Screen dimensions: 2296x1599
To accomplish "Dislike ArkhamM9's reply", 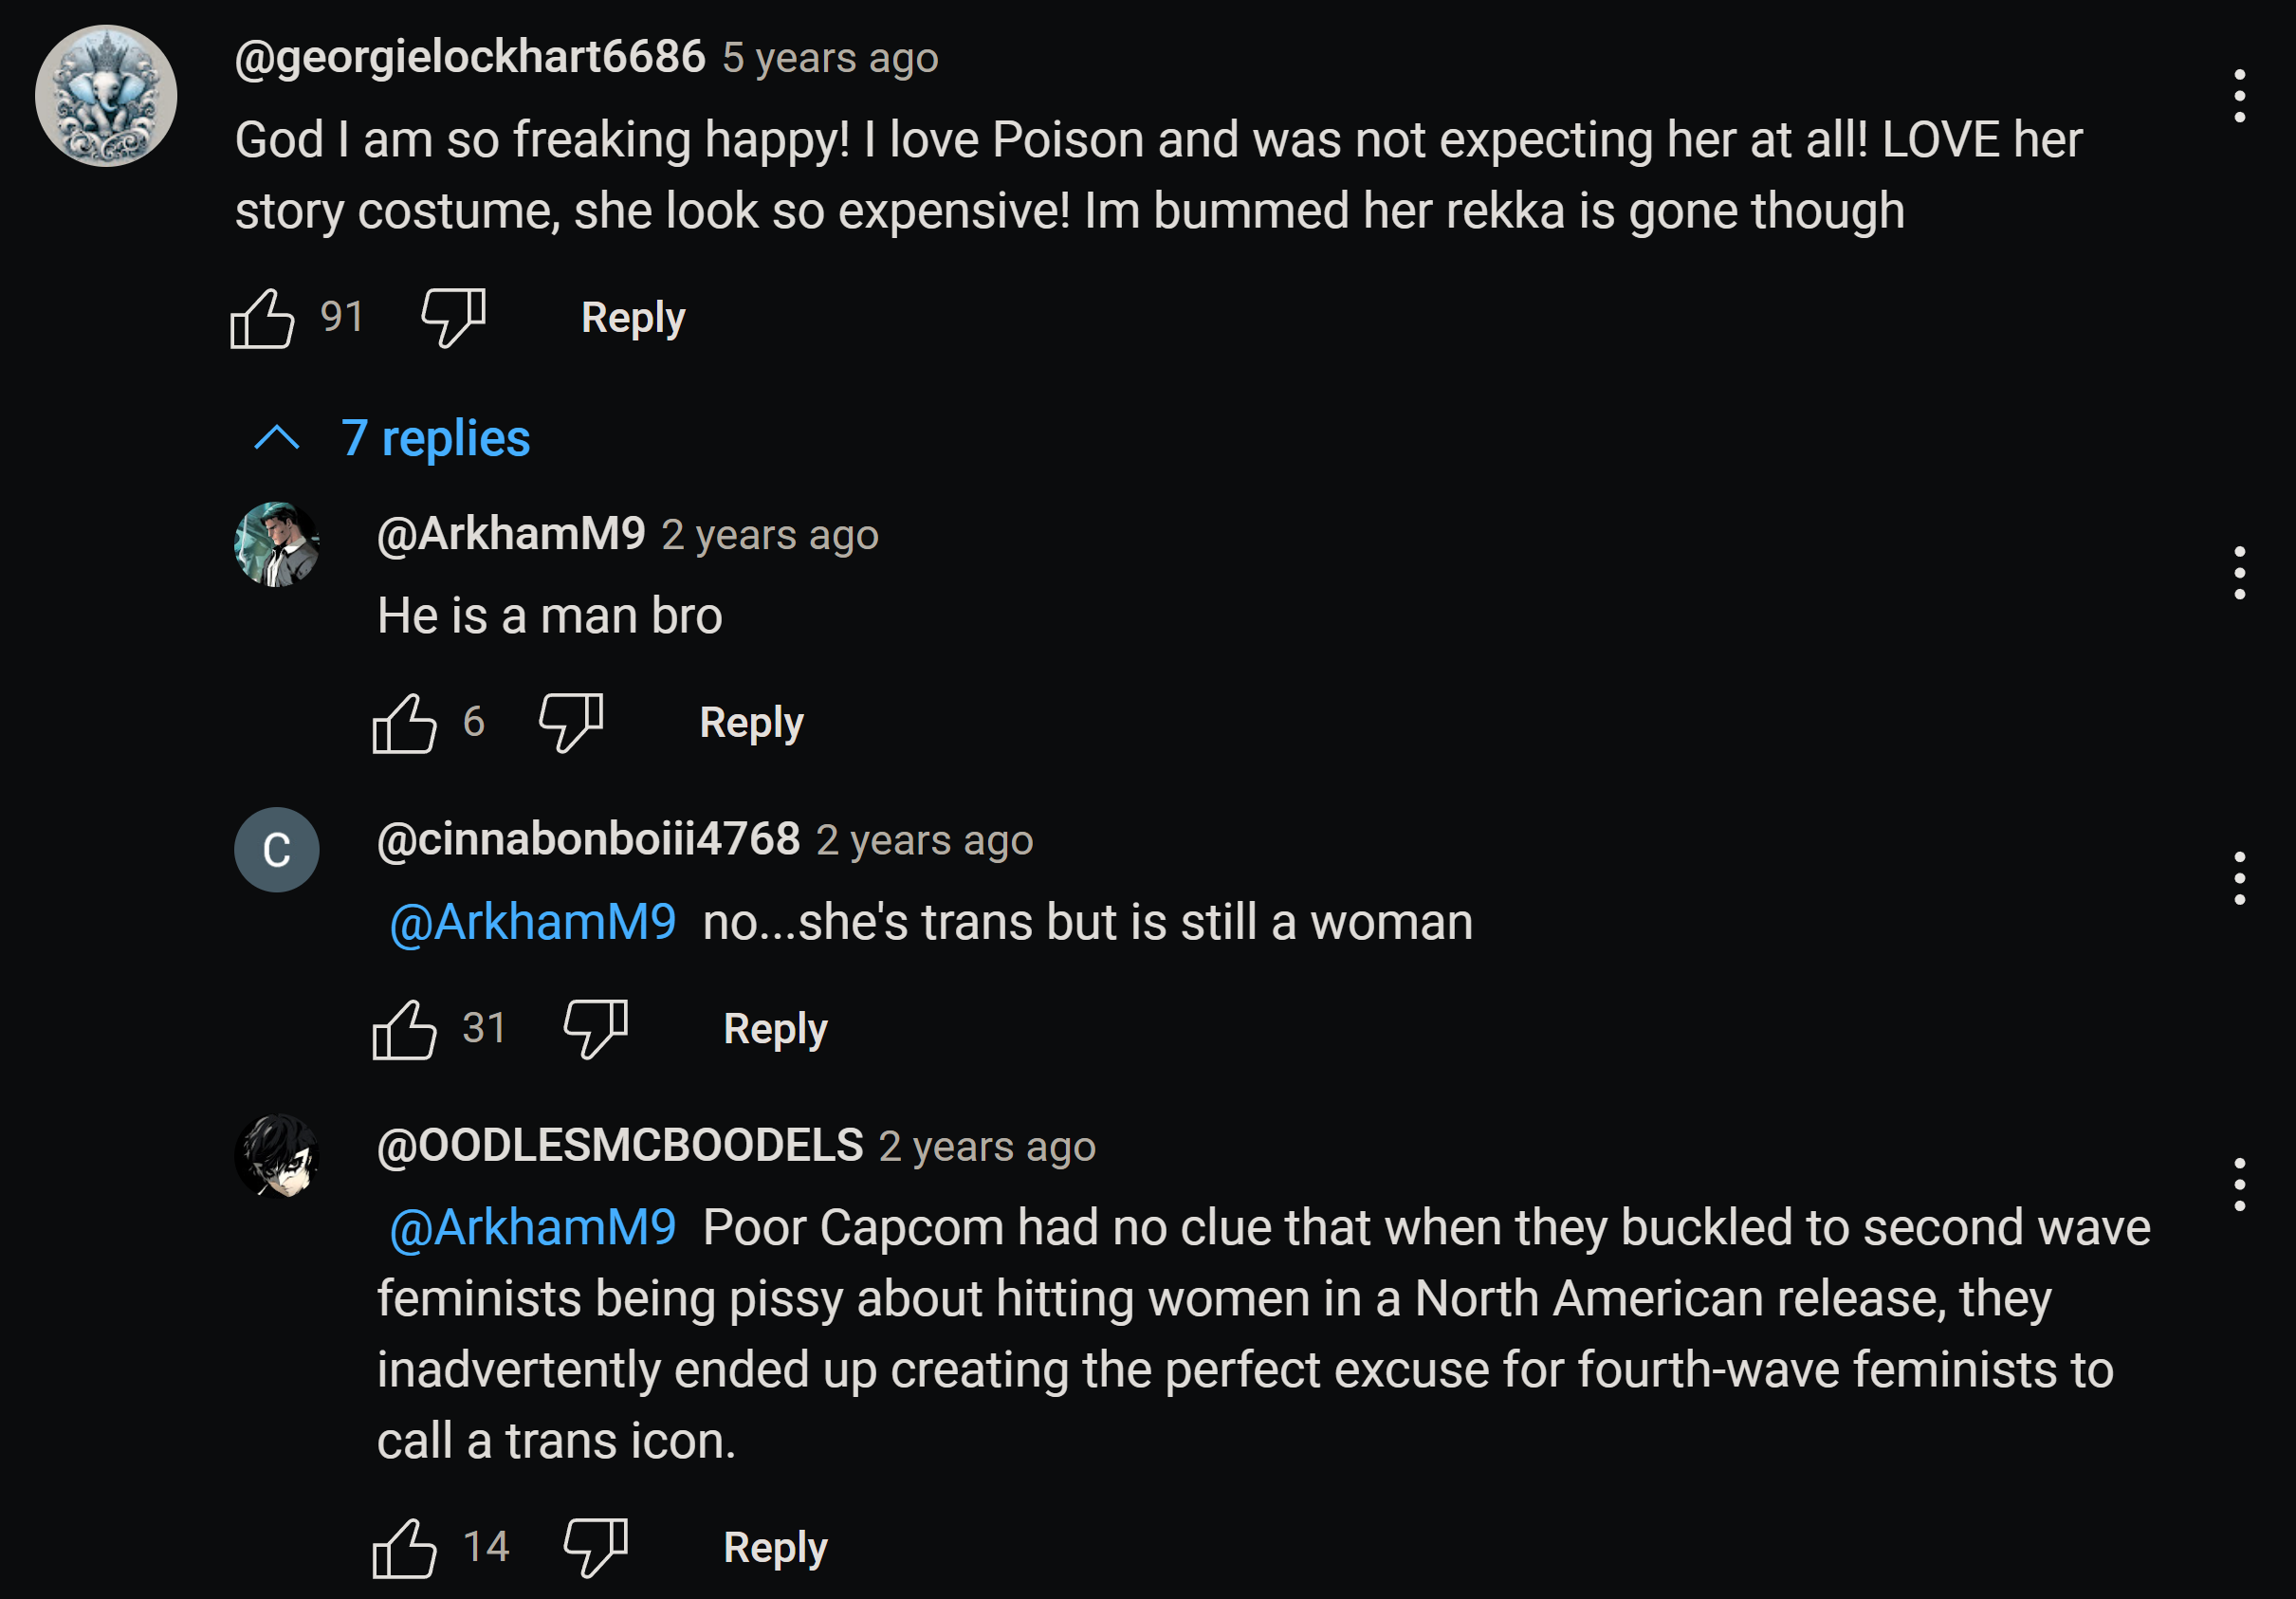I will 570,723.
